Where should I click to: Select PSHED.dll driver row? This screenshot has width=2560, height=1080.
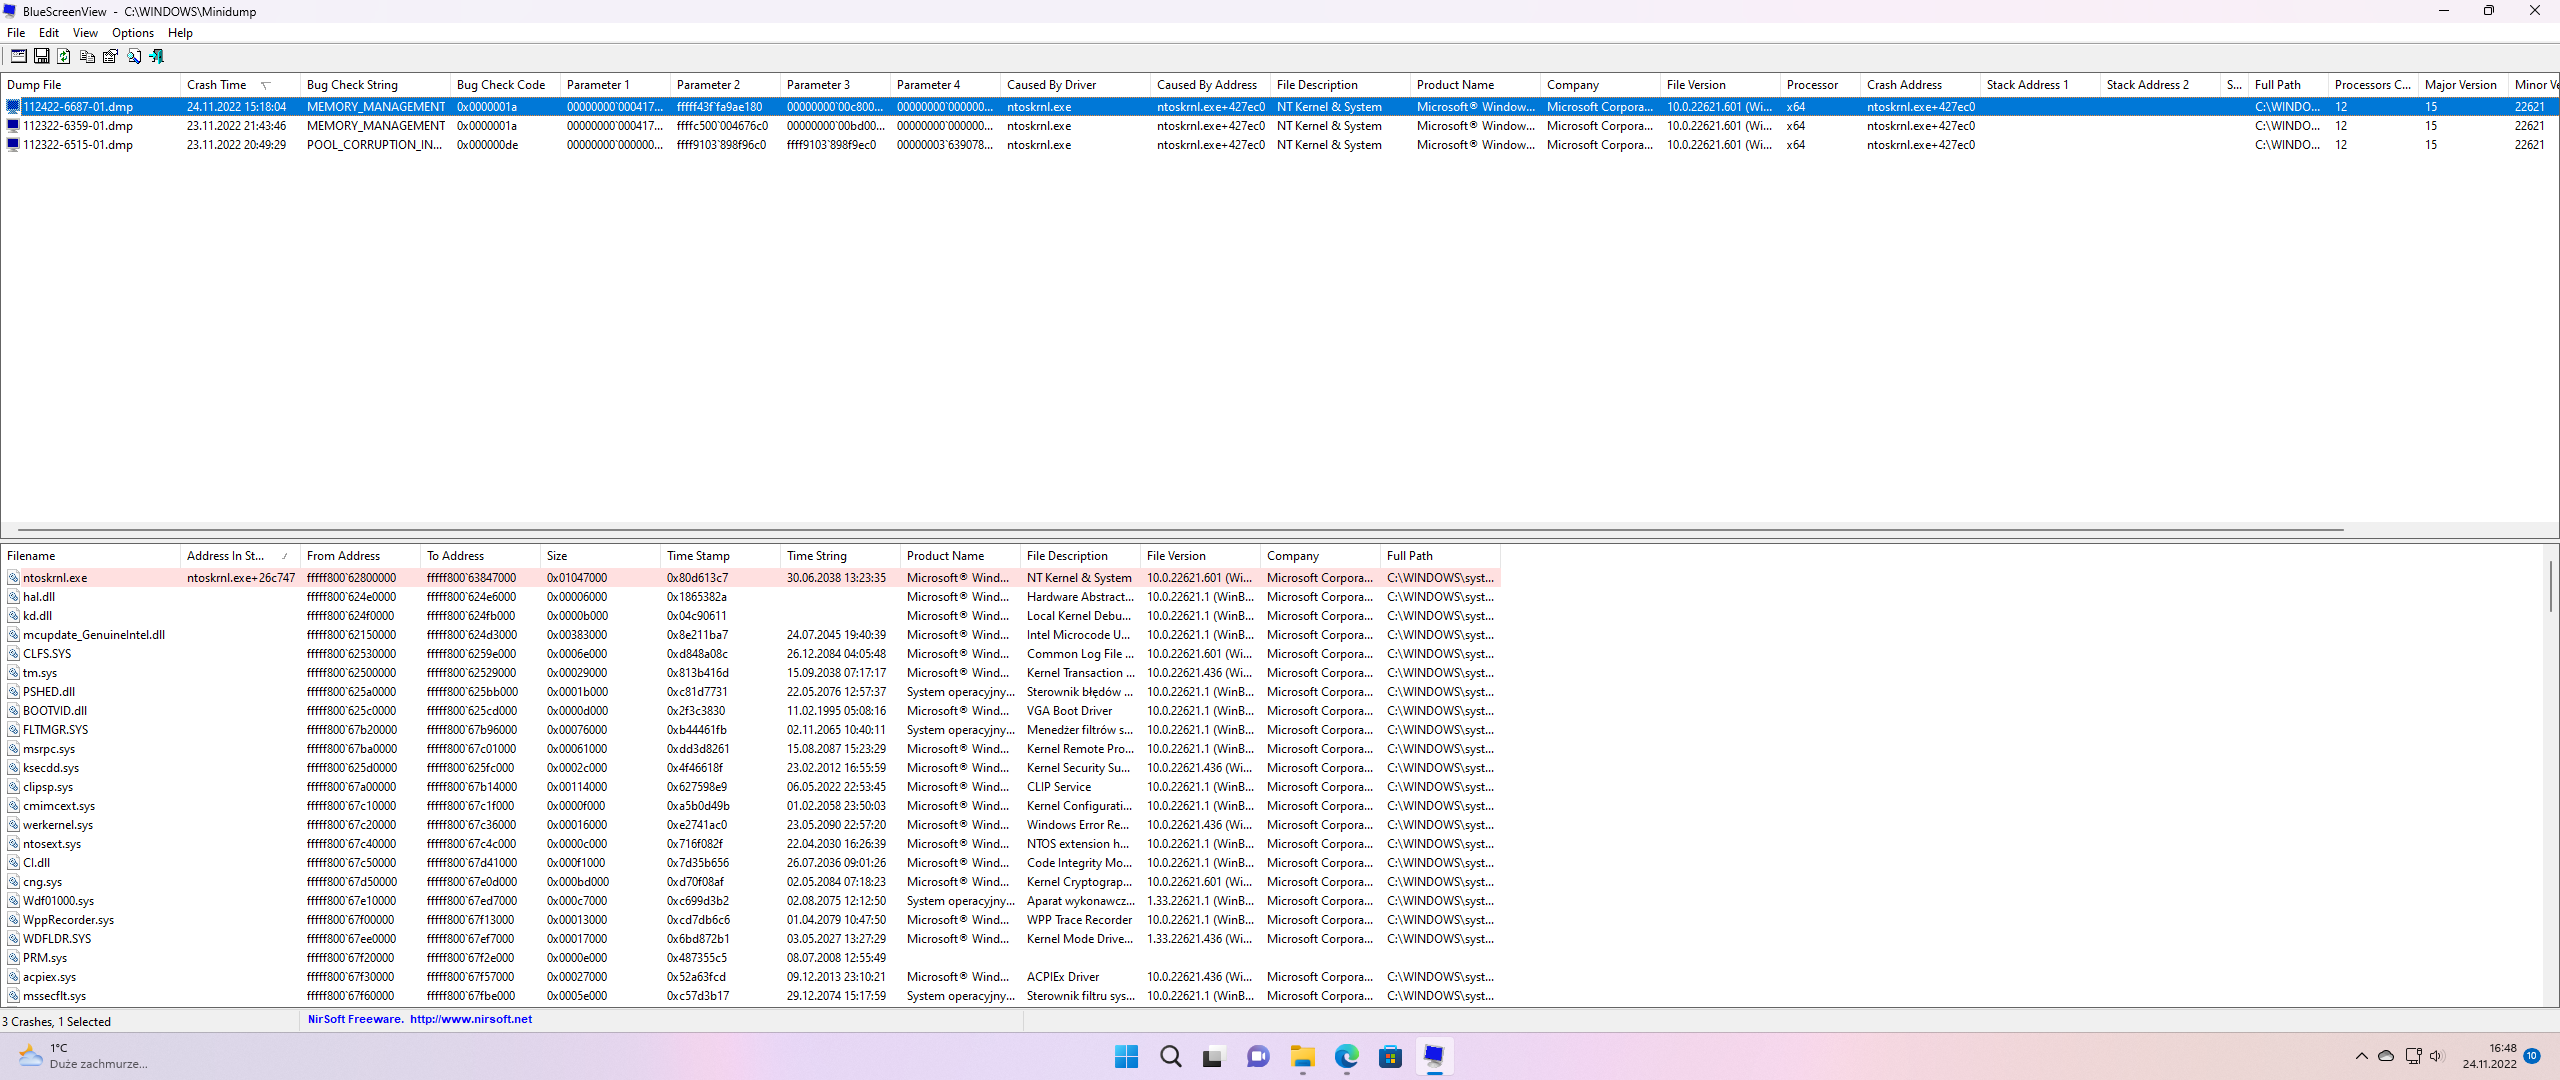(750, 692)
